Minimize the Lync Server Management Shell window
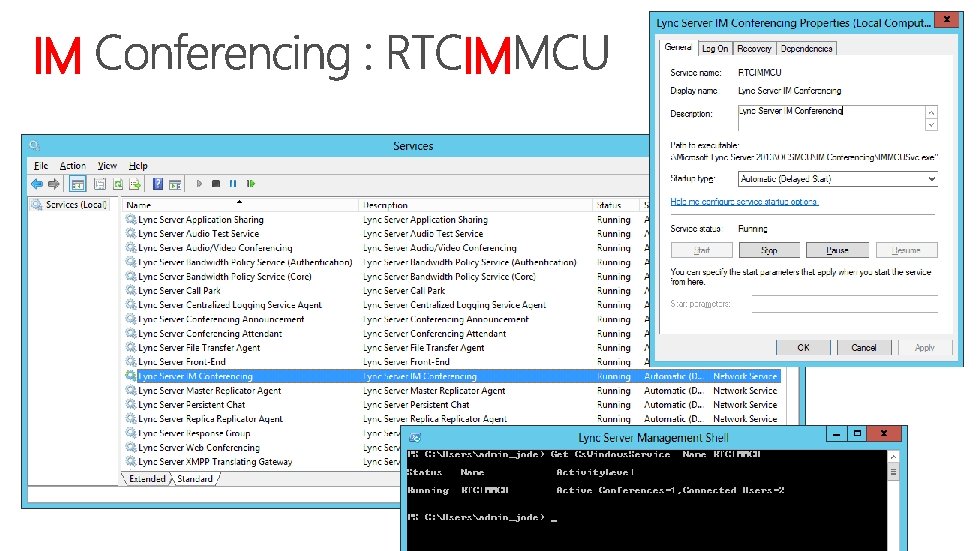Viewport: 979px width, 551px height. pos(836,434)
